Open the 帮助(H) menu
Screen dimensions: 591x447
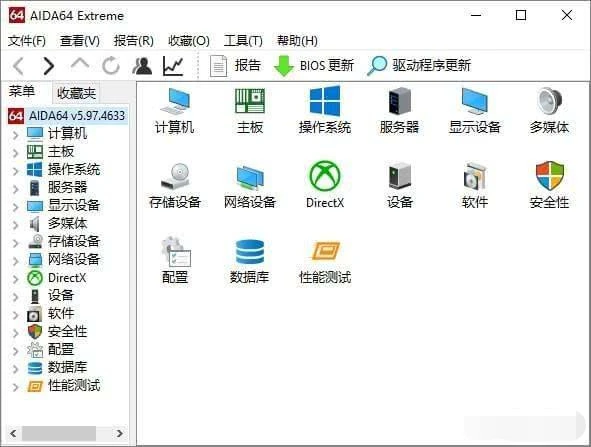[x=297, y=40]
